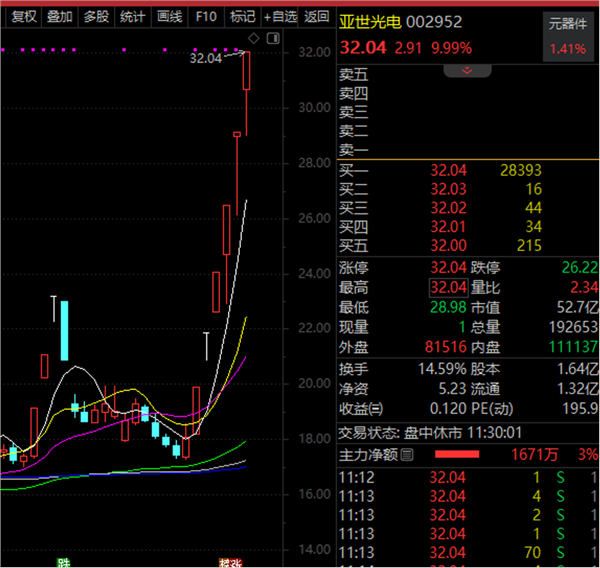The height and width of the screenshot is (568, 600).
Task: Click 返回 to go back
Action: click(316, 16)
